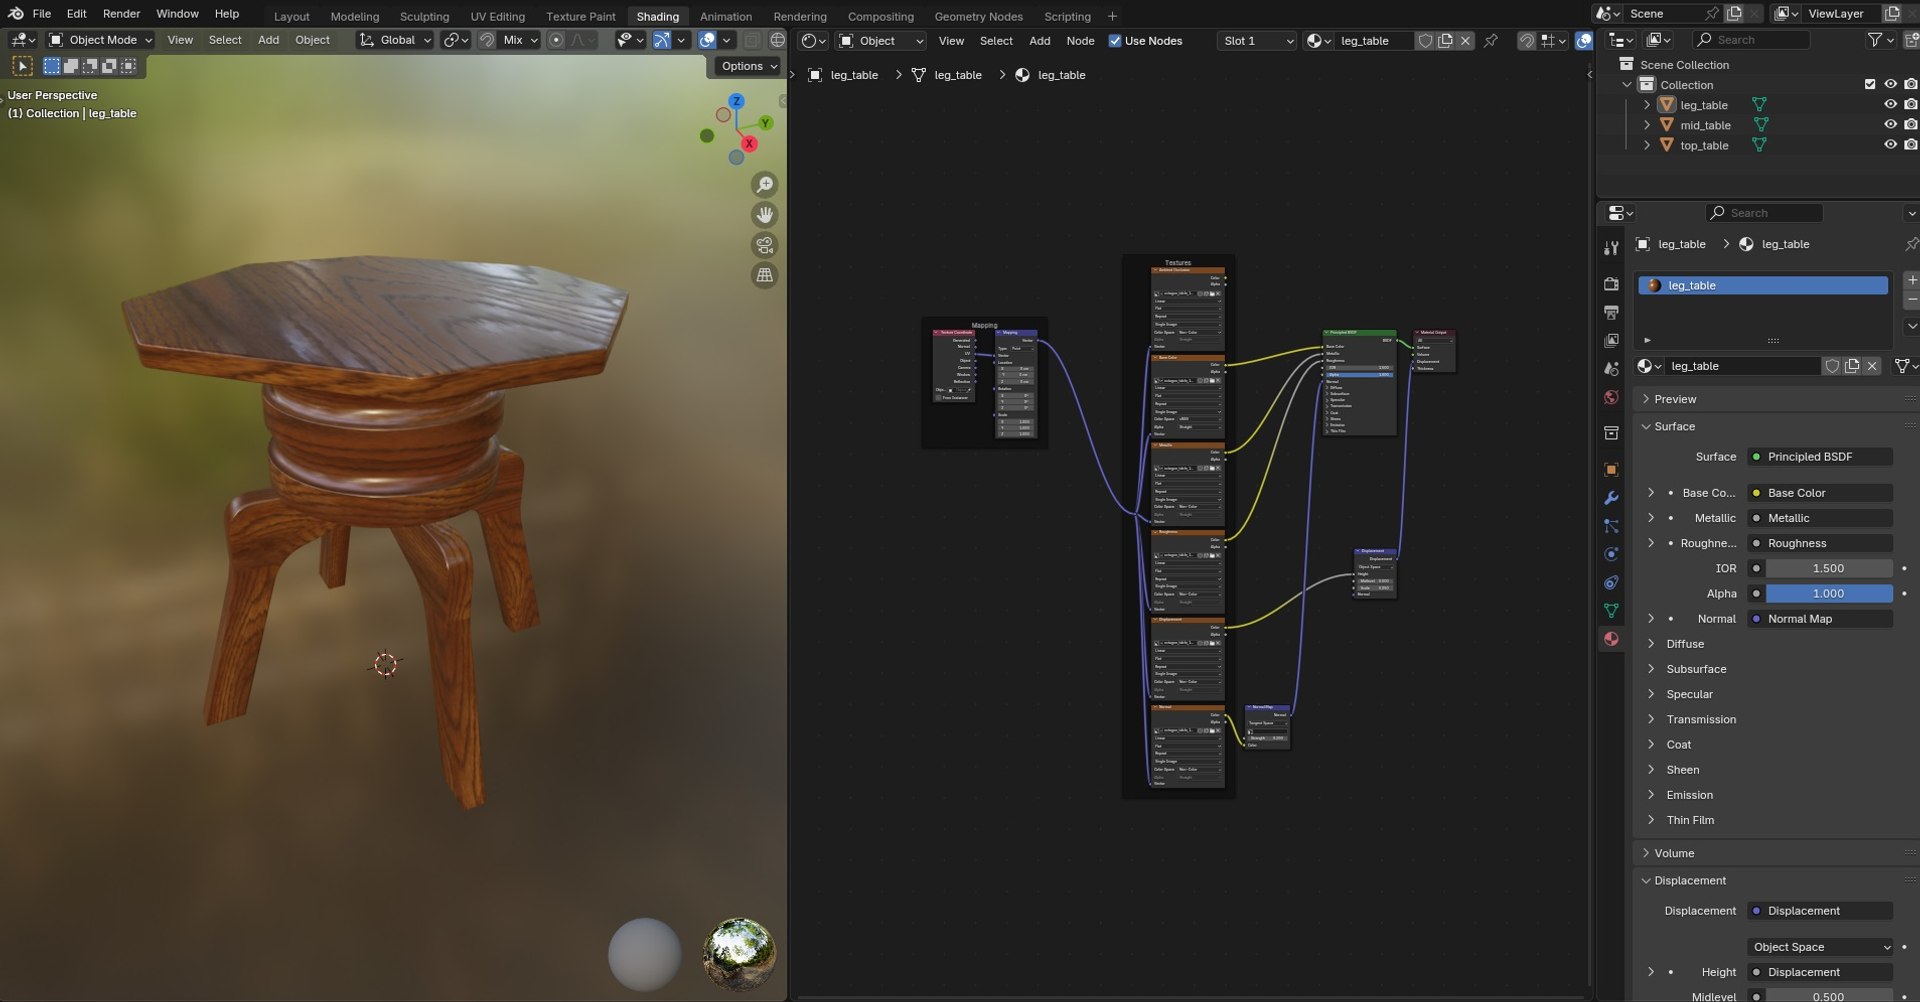Switch to the Modeling workspace tab

[355, 16]
